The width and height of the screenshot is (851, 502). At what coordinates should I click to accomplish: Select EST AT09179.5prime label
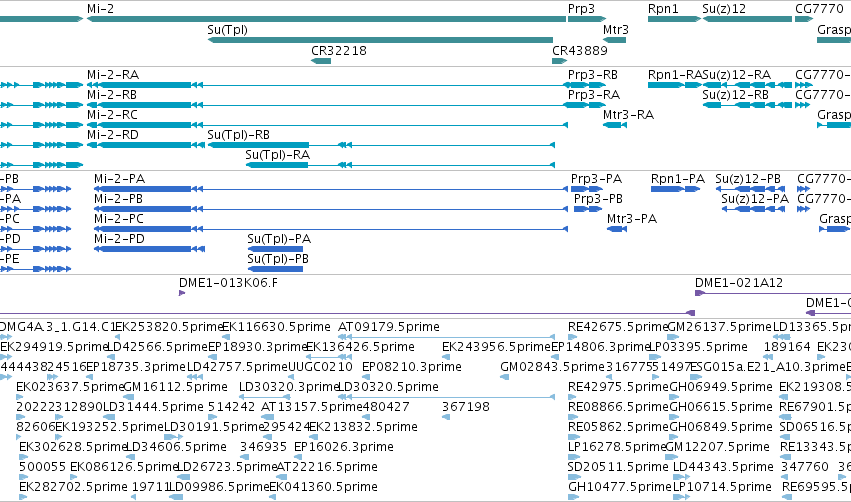click(x=389, y=327)
